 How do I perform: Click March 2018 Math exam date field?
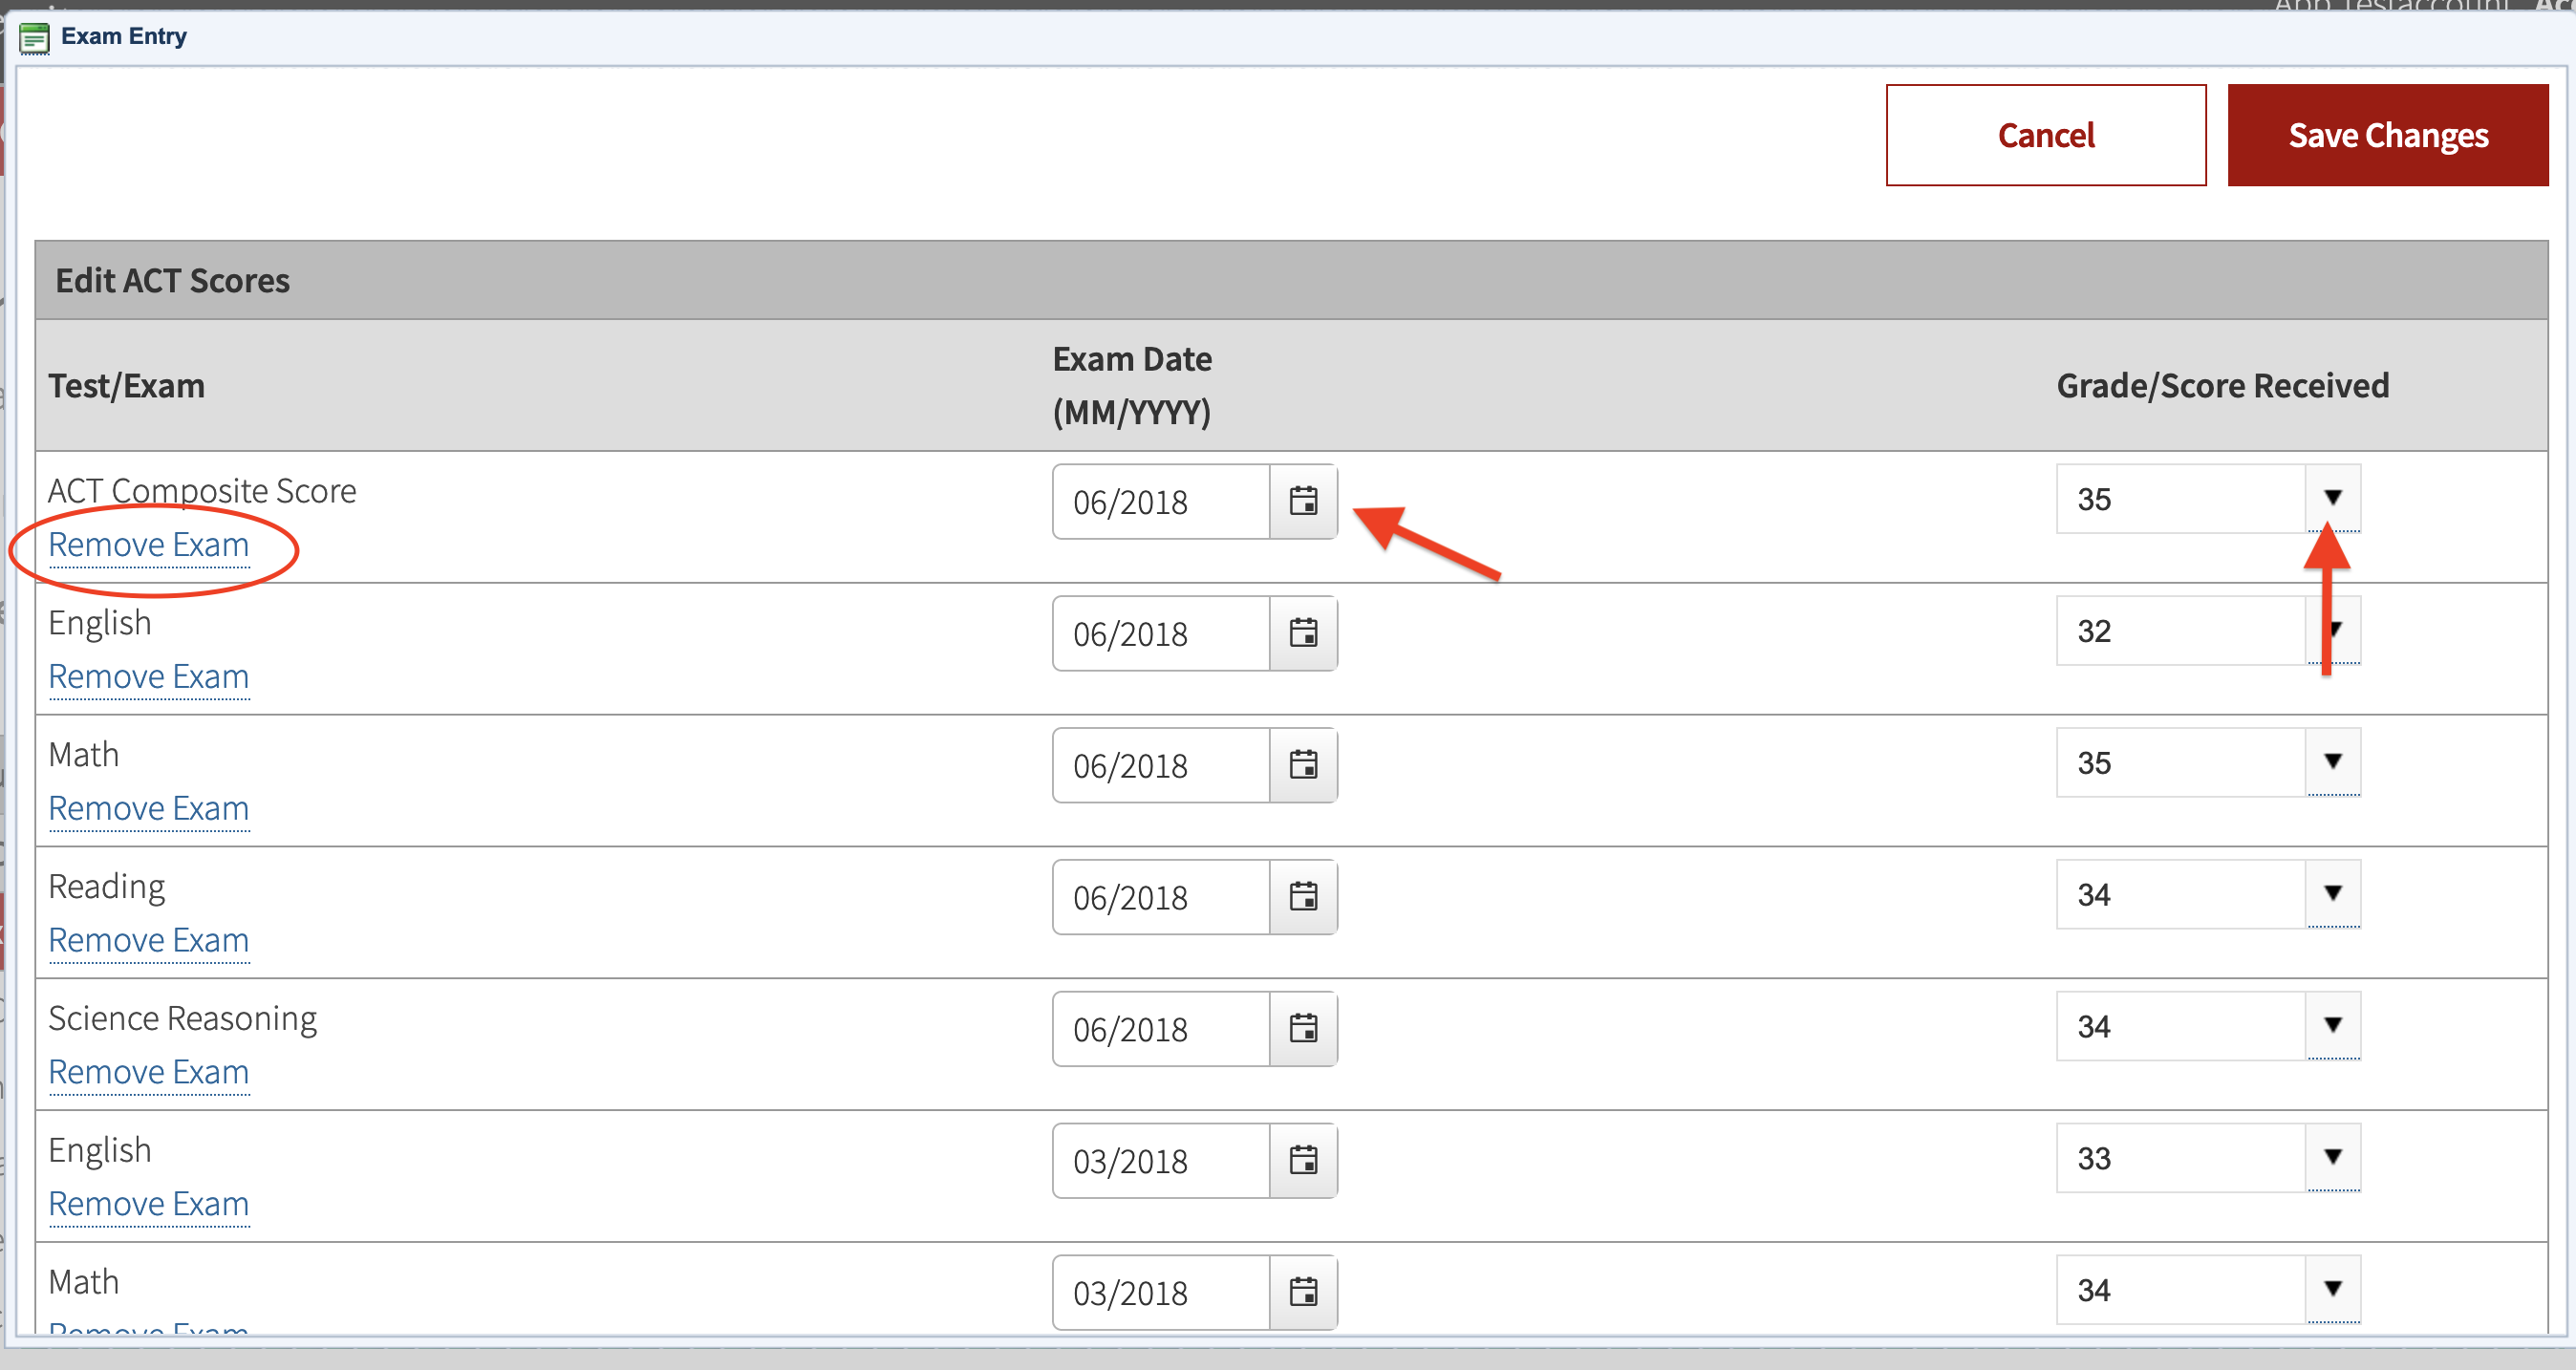point(1160,1293)
